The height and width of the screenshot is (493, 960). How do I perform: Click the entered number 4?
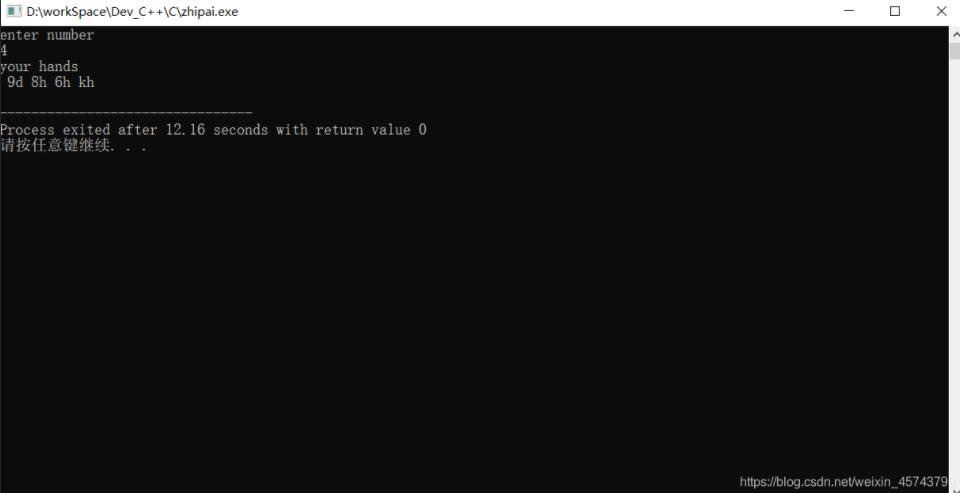tap(4, 51)
